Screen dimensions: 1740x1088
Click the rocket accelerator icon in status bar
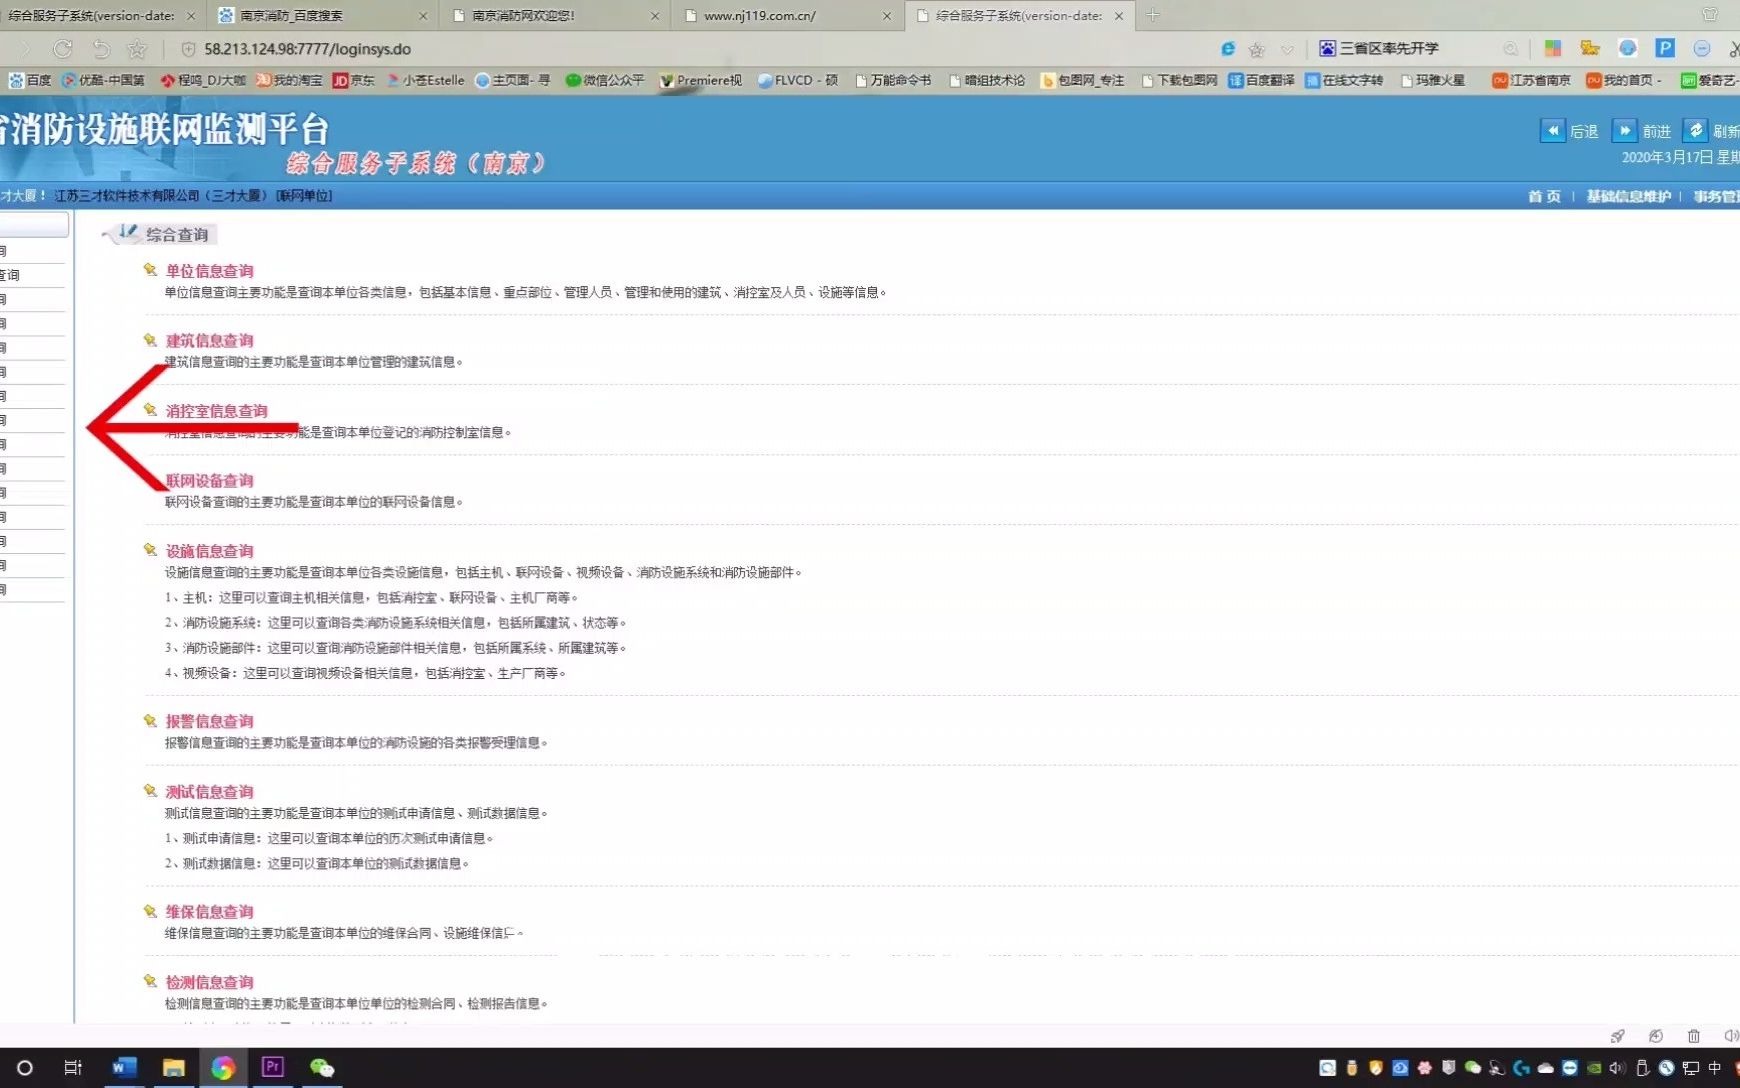tap(1617, 1036)
